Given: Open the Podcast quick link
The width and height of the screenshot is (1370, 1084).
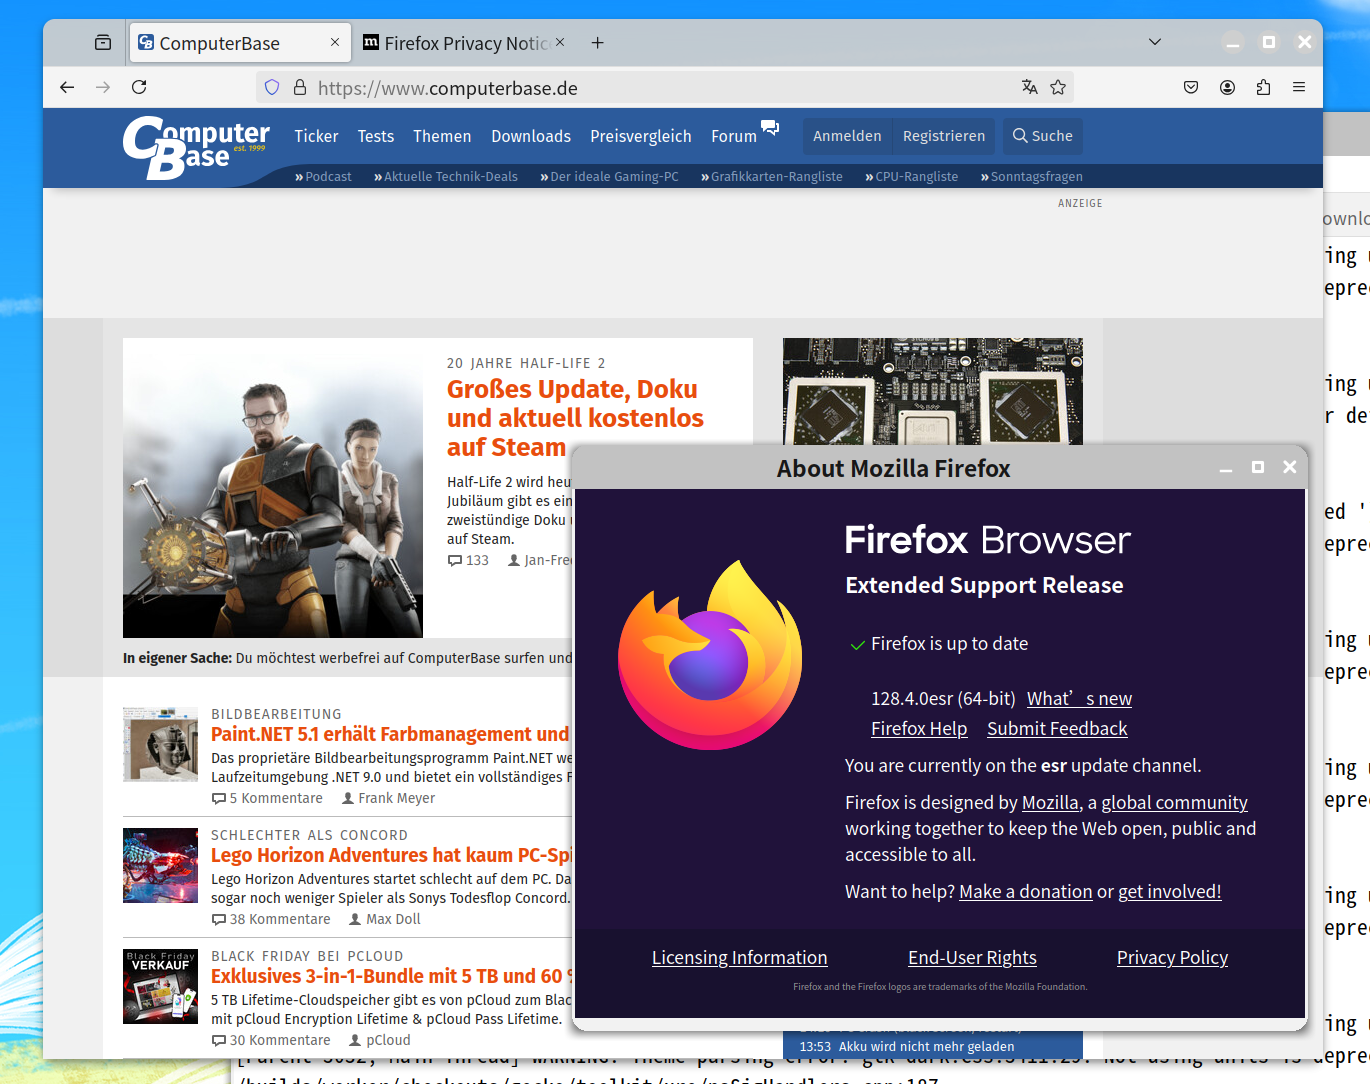Looking at the screenshot, I should click(x=323, y=177).
